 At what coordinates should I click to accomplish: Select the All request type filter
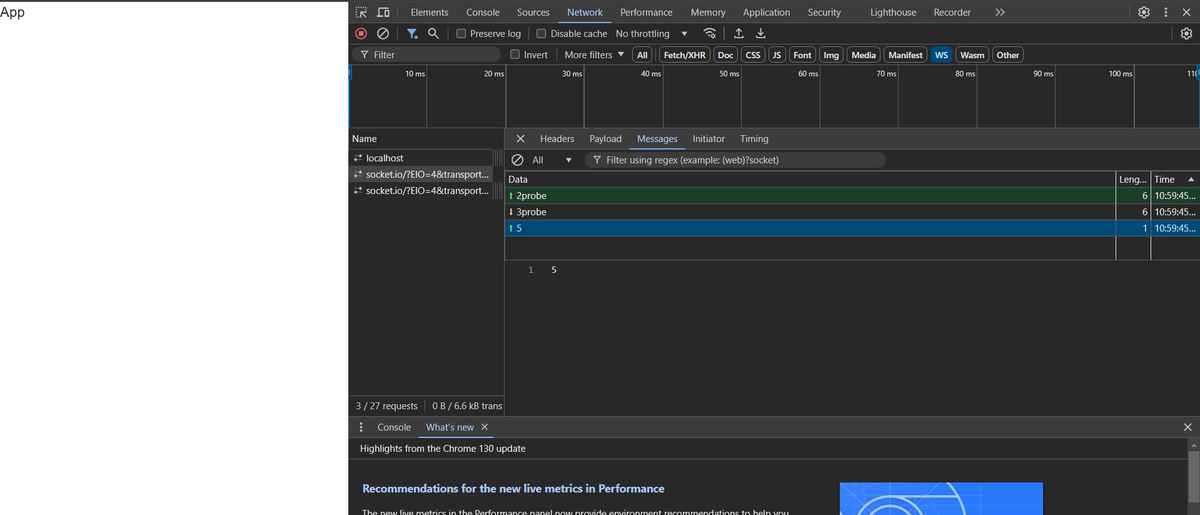coord(643,55)
